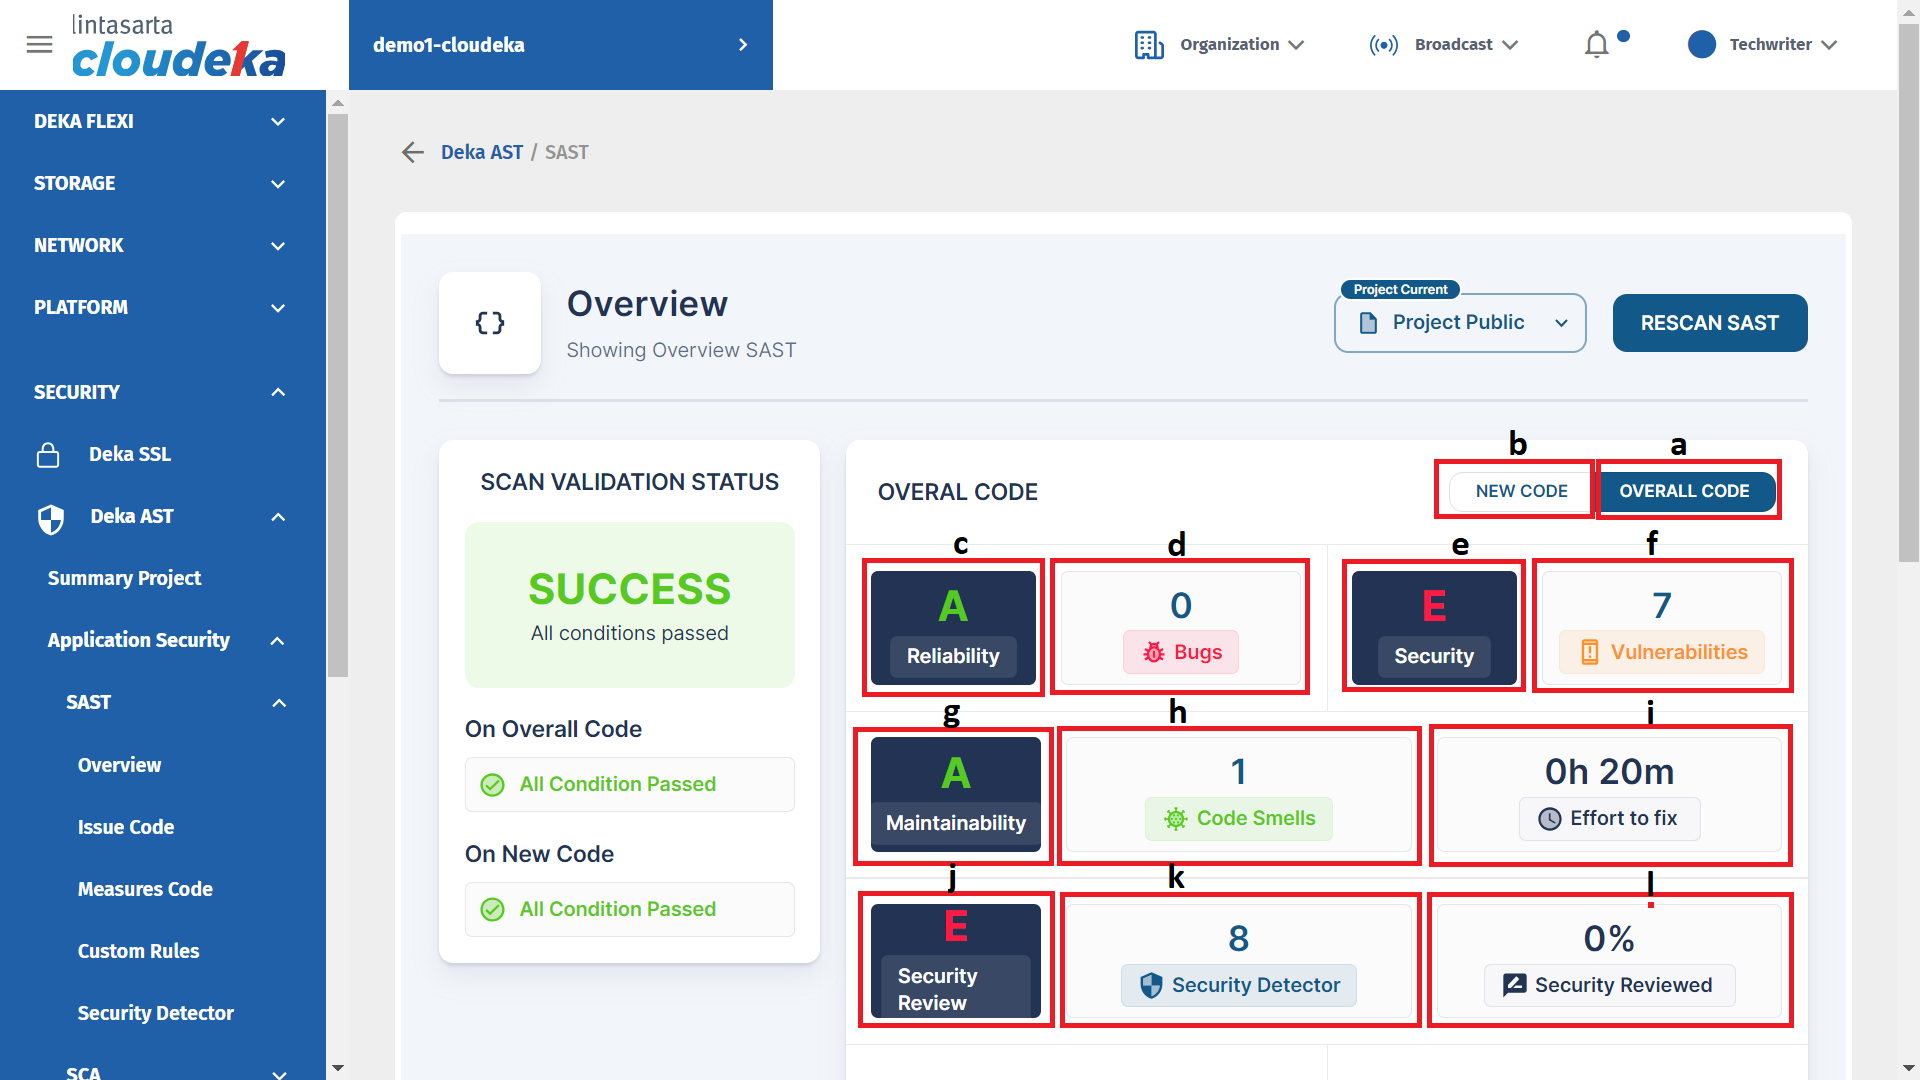1920x1080 pixels.
Task: Click the notification bell icon
Action: pyautogui.click(x=1596, y=45)
